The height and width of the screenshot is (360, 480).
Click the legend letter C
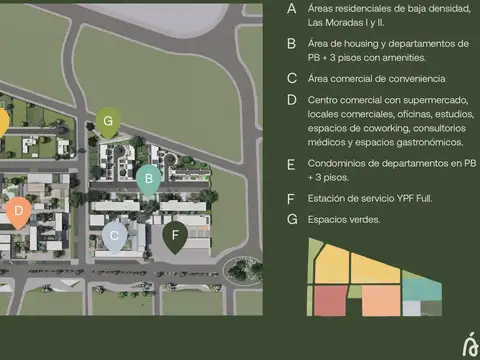click(292, 79)
